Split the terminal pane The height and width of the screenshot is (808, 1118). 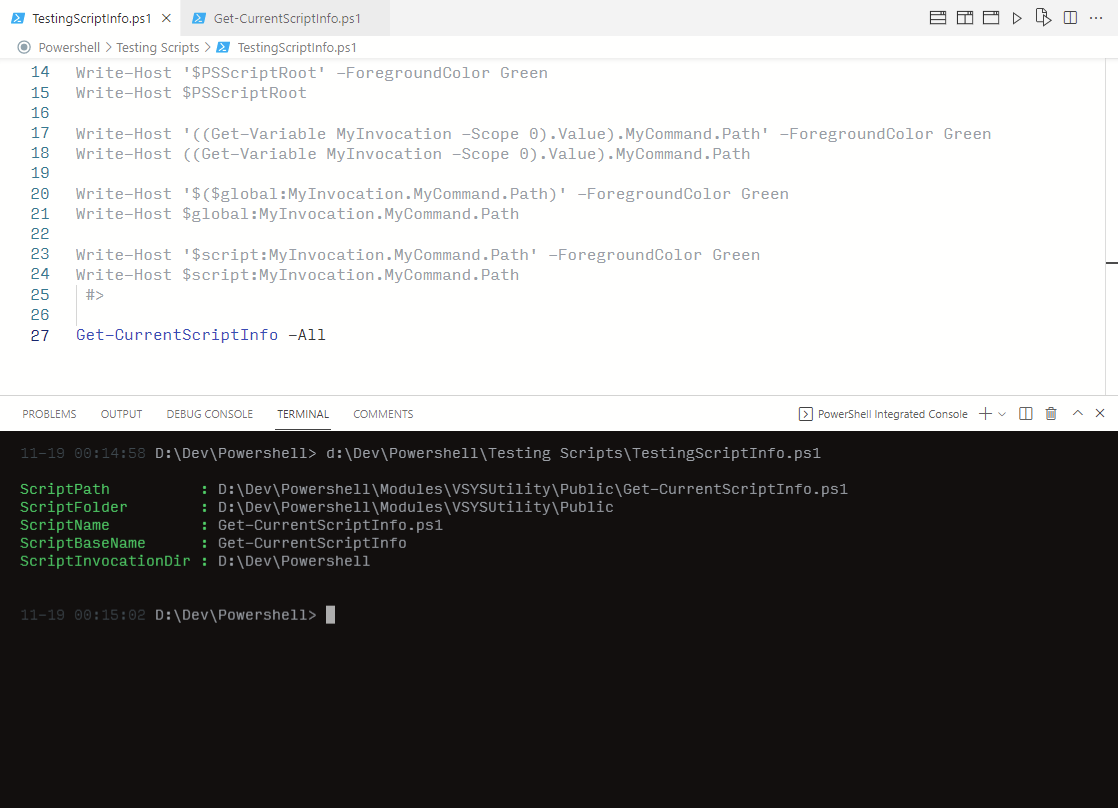click(1025, 414)
